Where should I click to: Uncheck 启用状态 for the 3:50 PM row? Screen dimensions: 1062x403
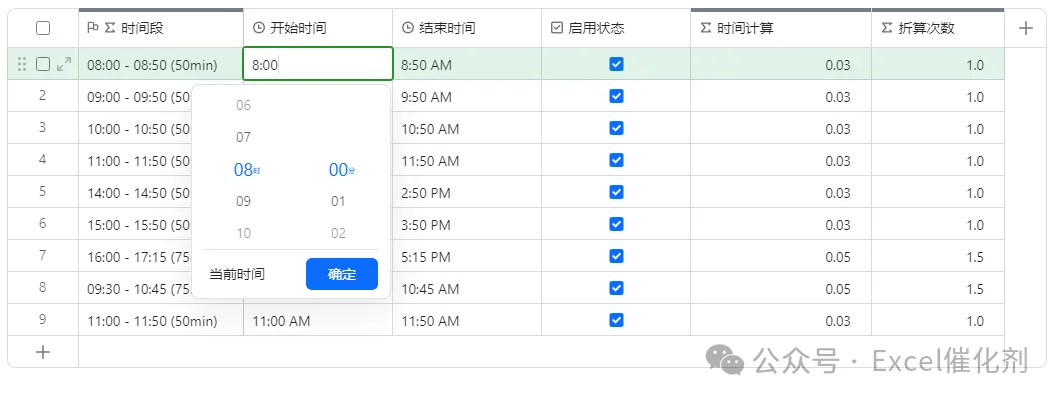click(616, 224)
